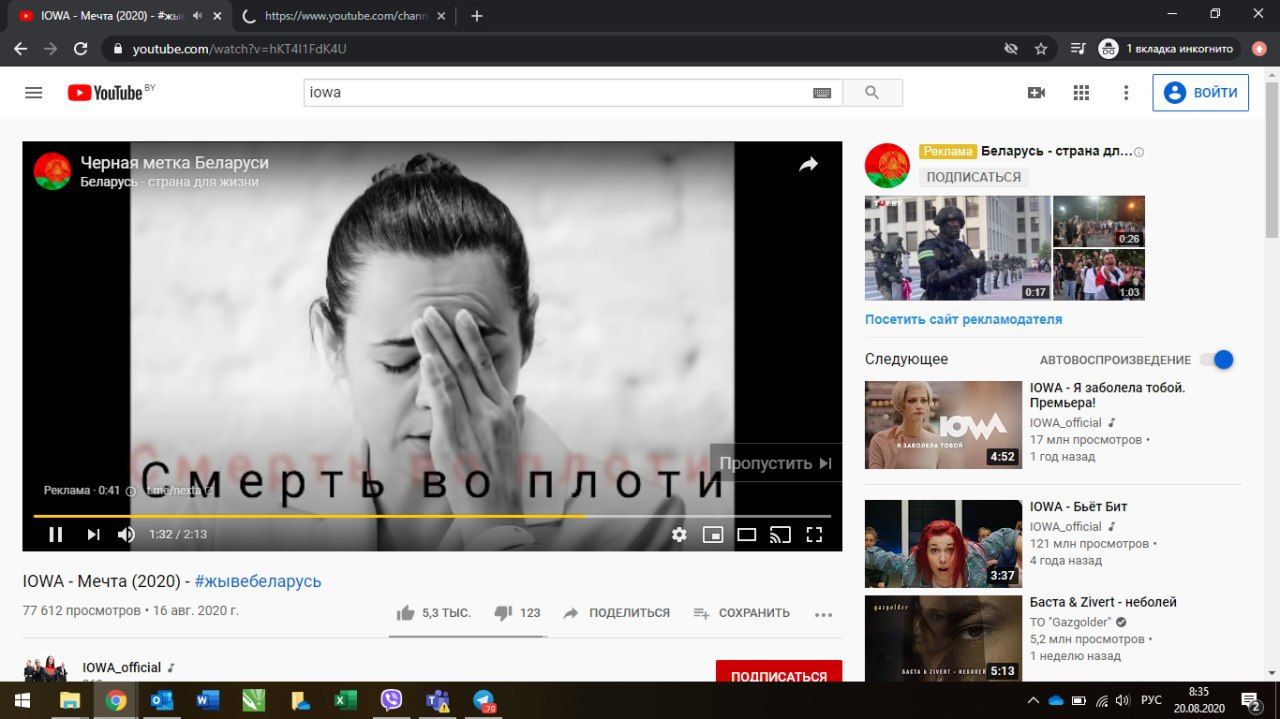The image size is (1280, 719).
Task: Open the YouTube apps grid icon
Action: pyautogui.click(x=1081, y=92)
